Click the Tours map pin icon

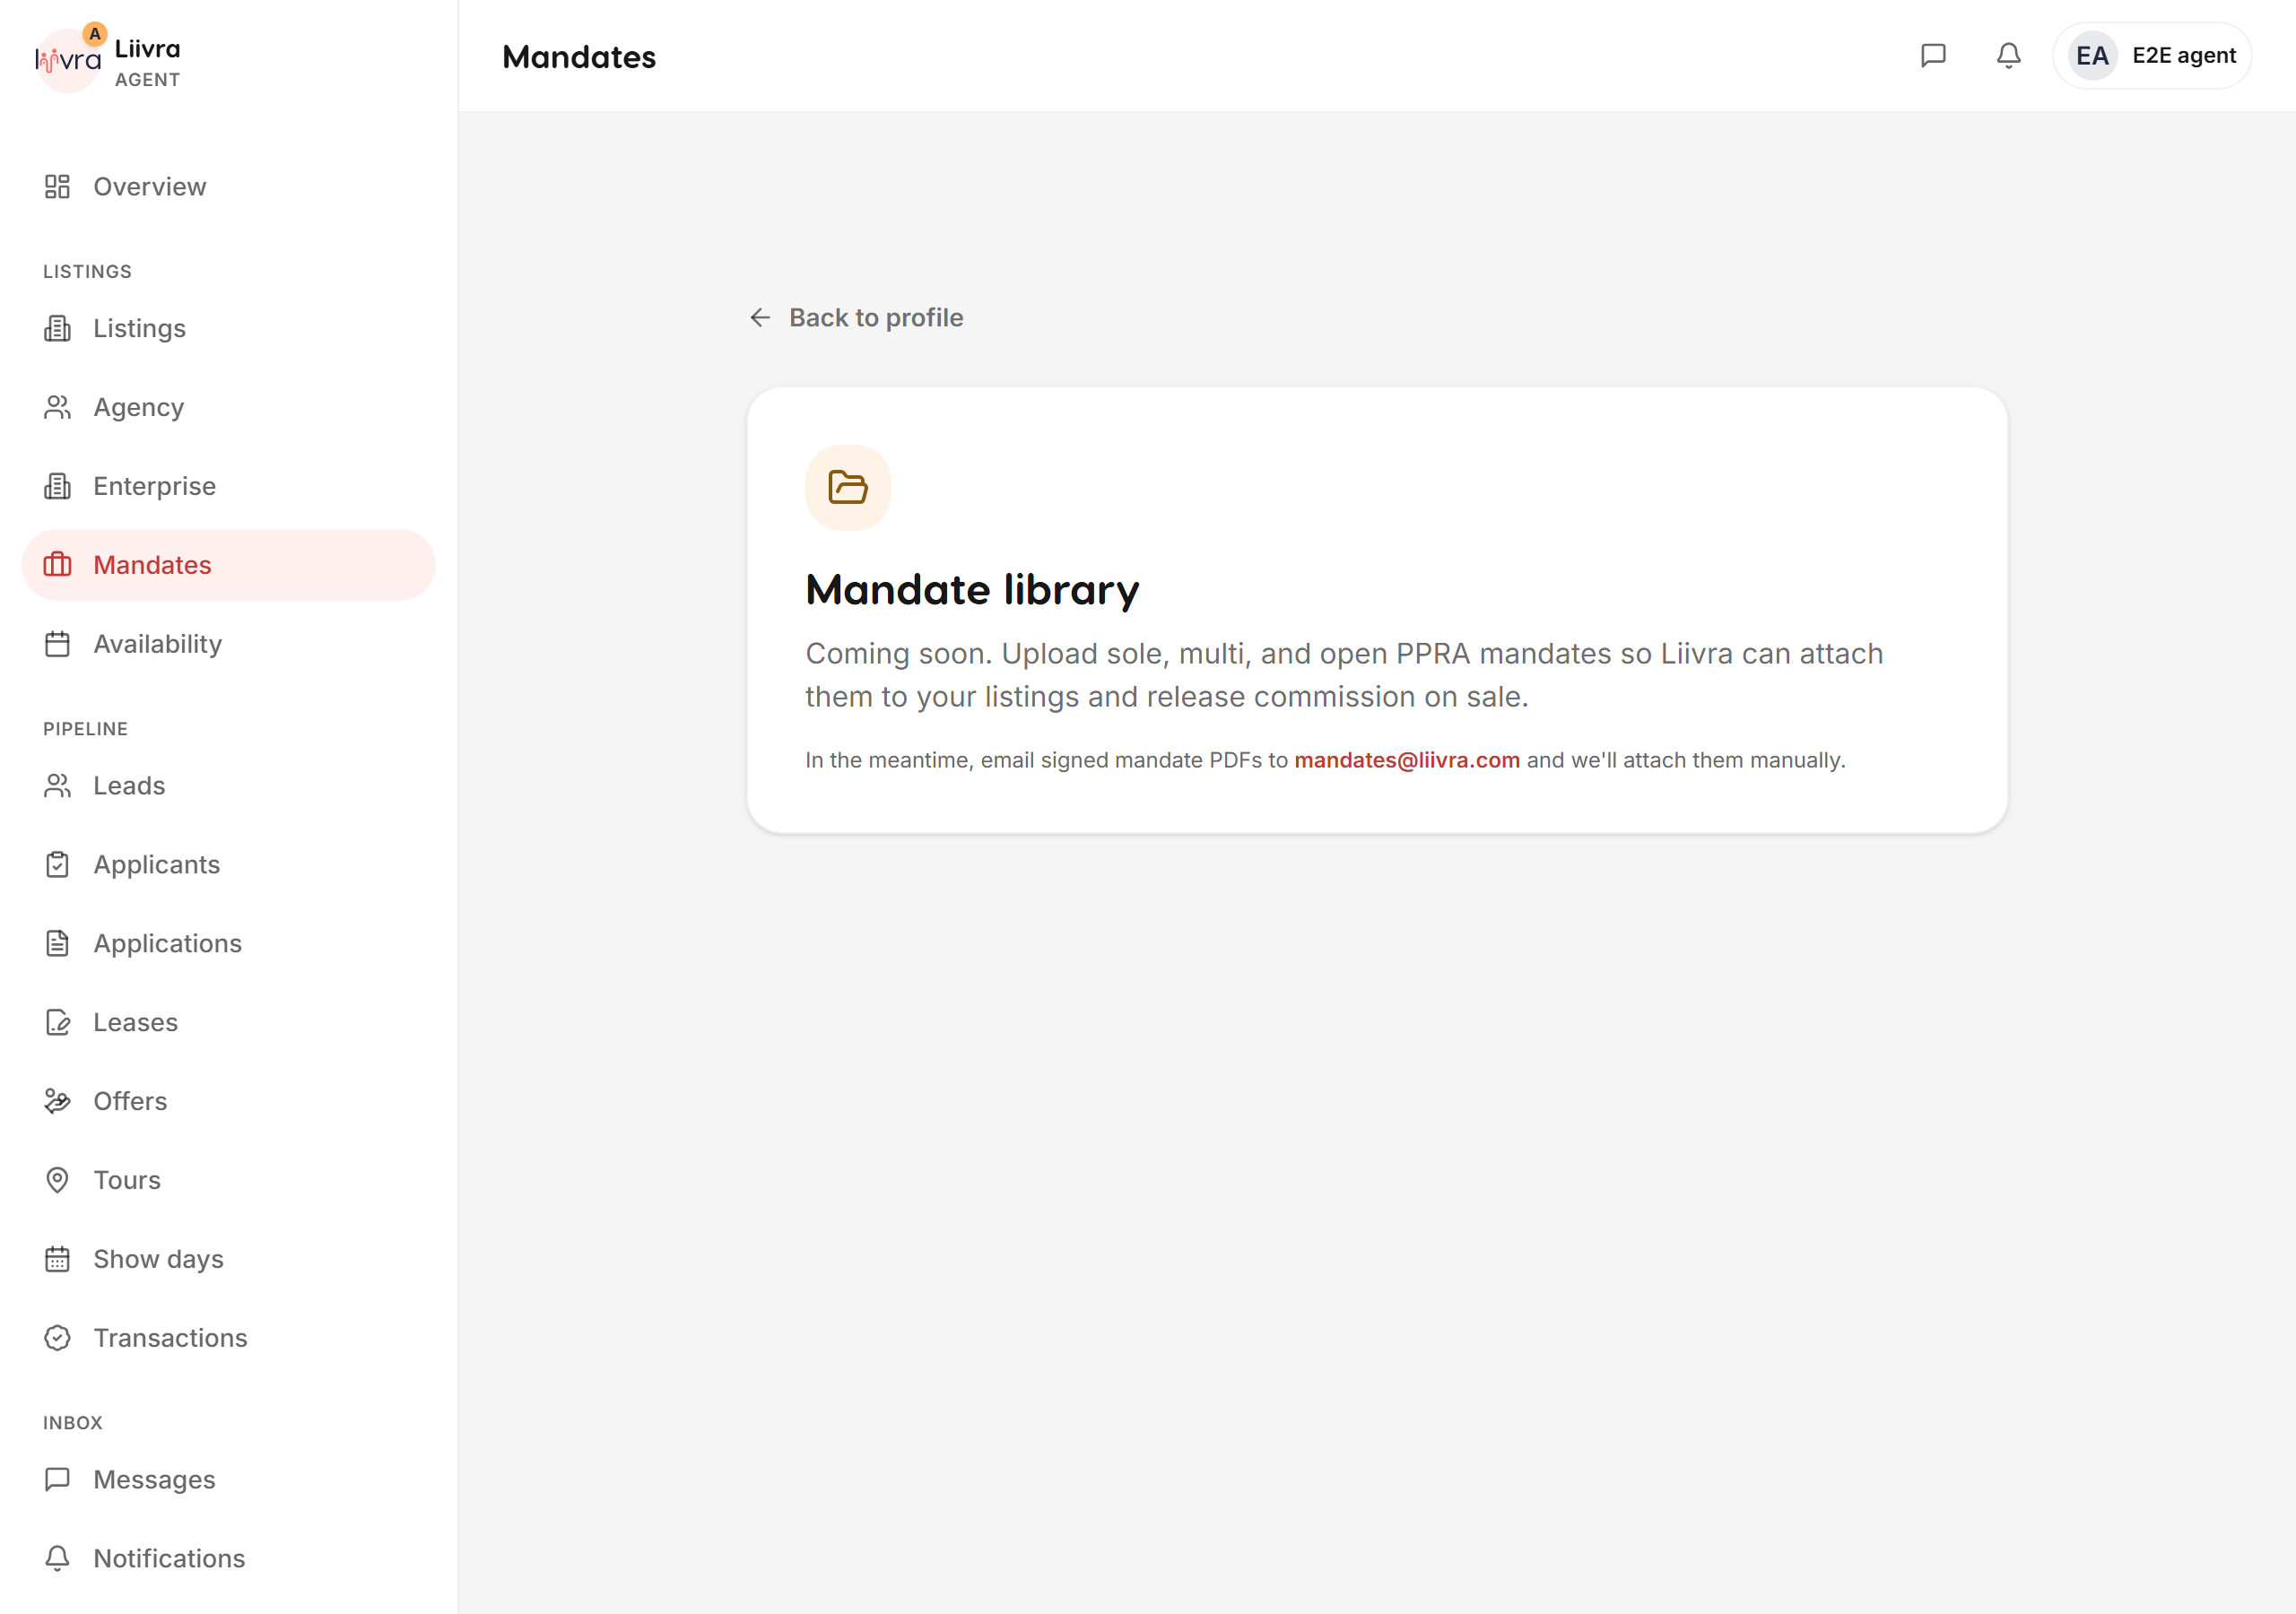(x=57, y=1180)
